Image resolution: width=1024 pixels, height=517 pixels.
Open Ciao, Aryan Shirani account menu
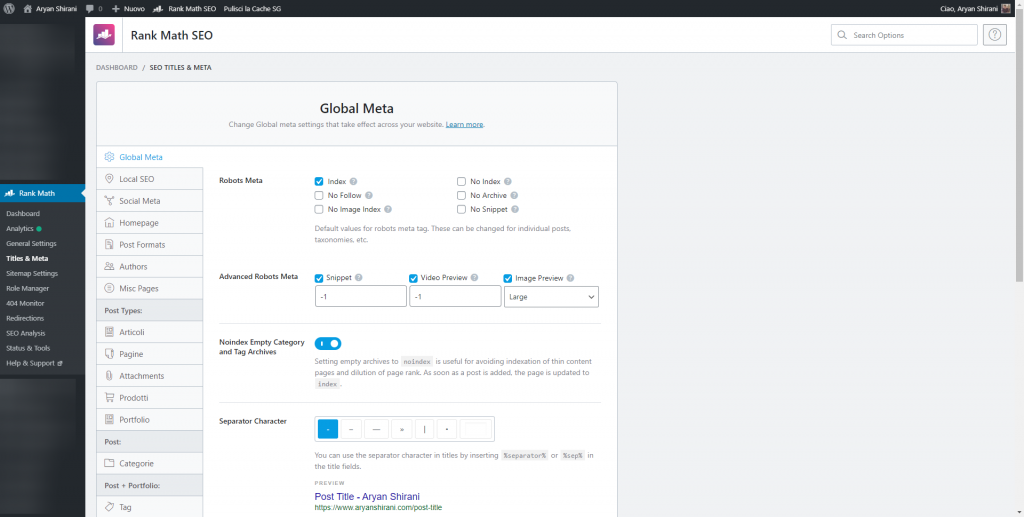(971, 8)
